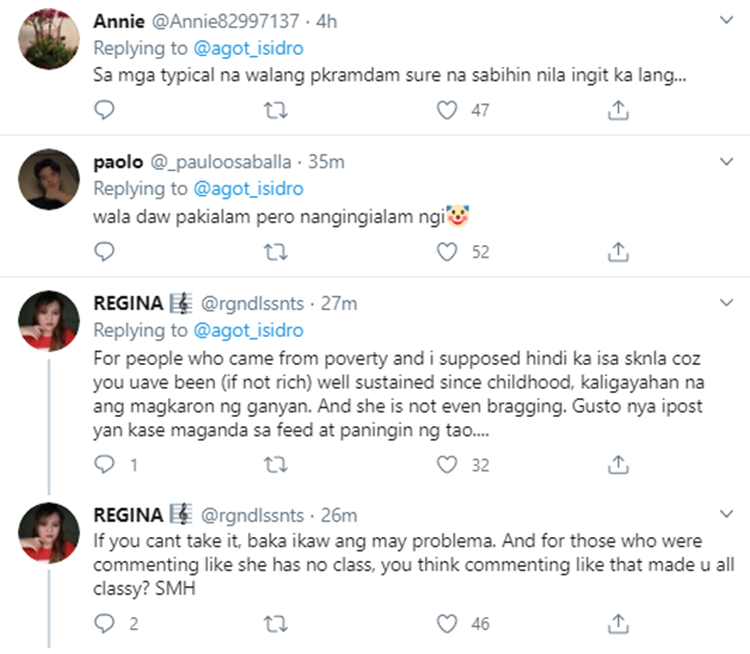
Task: Open @agot_isidro link in Annie's reply
Action: coord(248,48)
